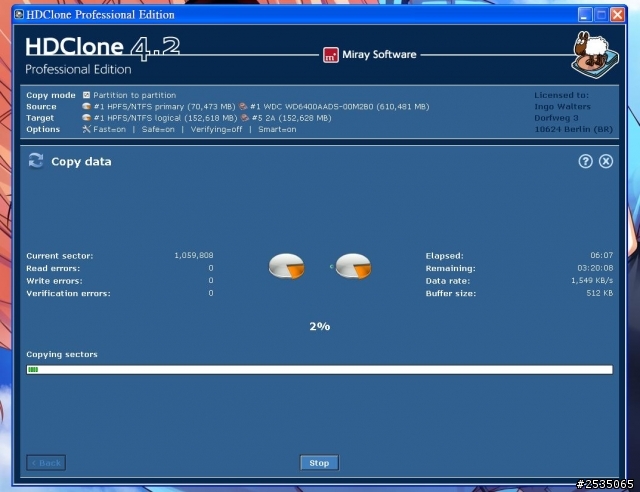Click the Miray Software red logo
The width and height of the screenshot is (640, 492).
331,55
